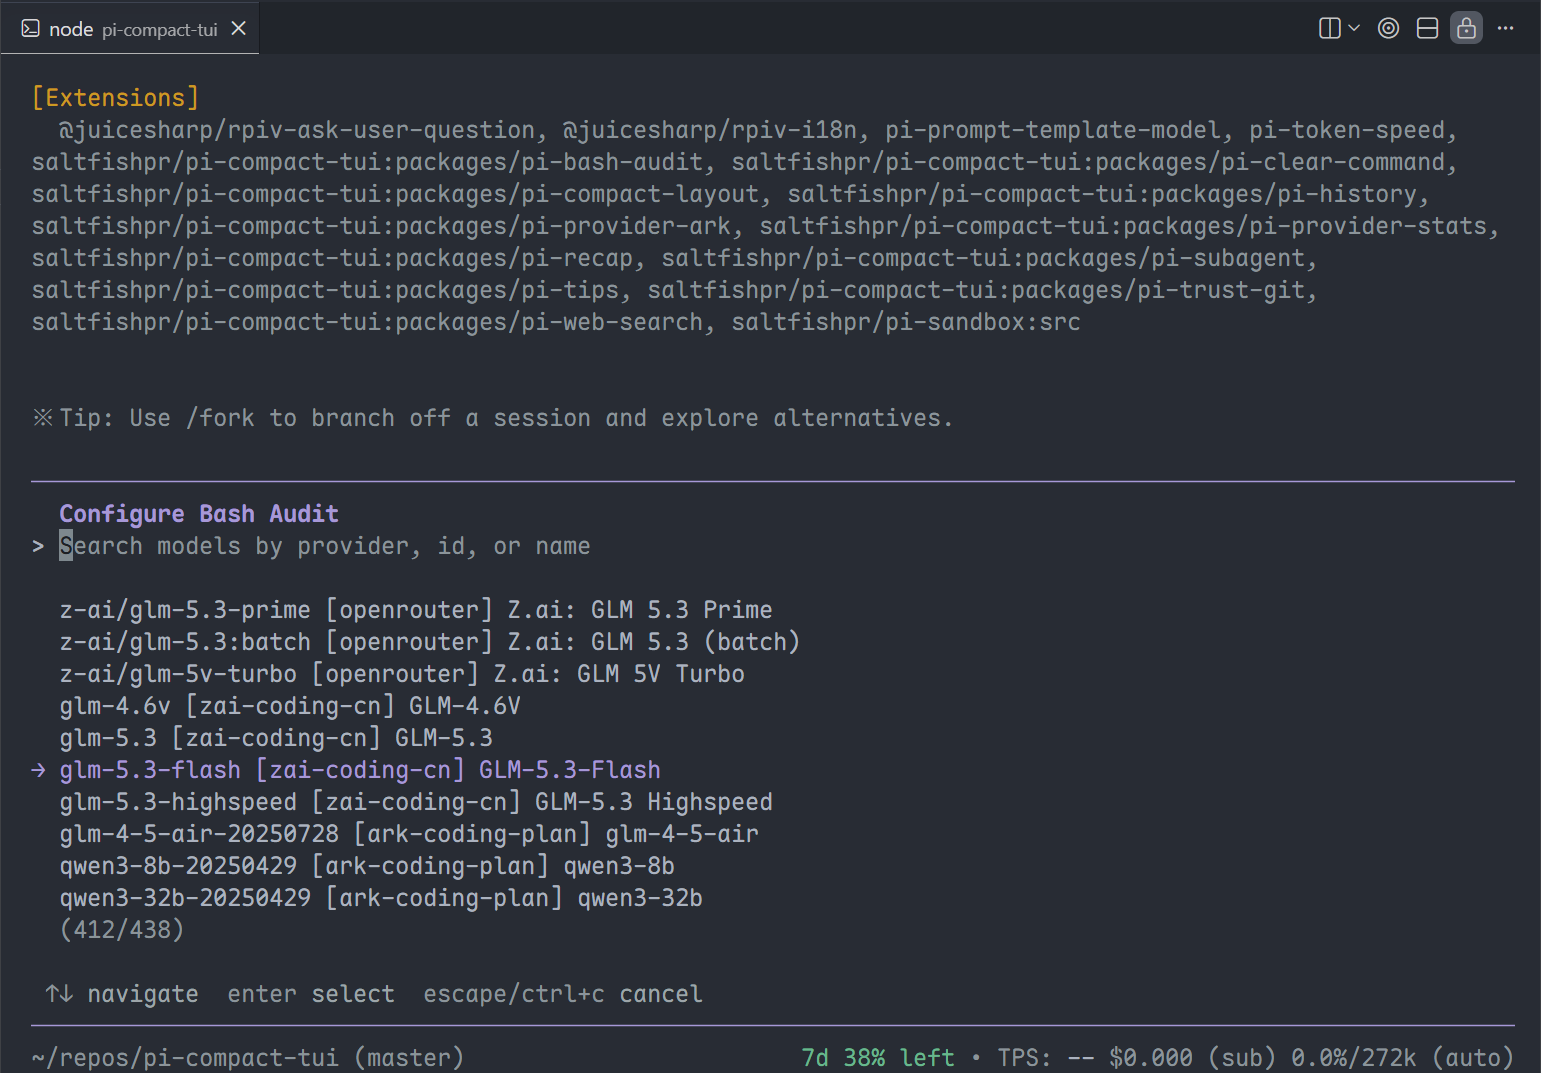1541x1073 pixels.
Task: Click the Configure Bash Audit heading
Action: [199, 514]
